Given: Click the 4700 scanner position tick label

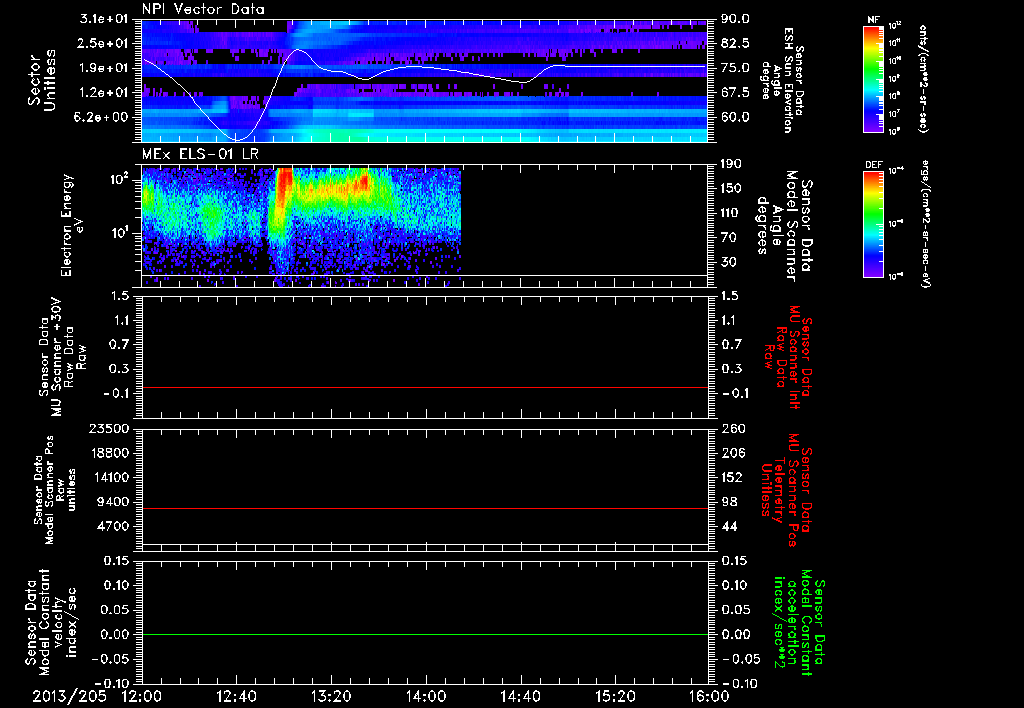Looking at the screenshot, I should [x=115, y=526].
